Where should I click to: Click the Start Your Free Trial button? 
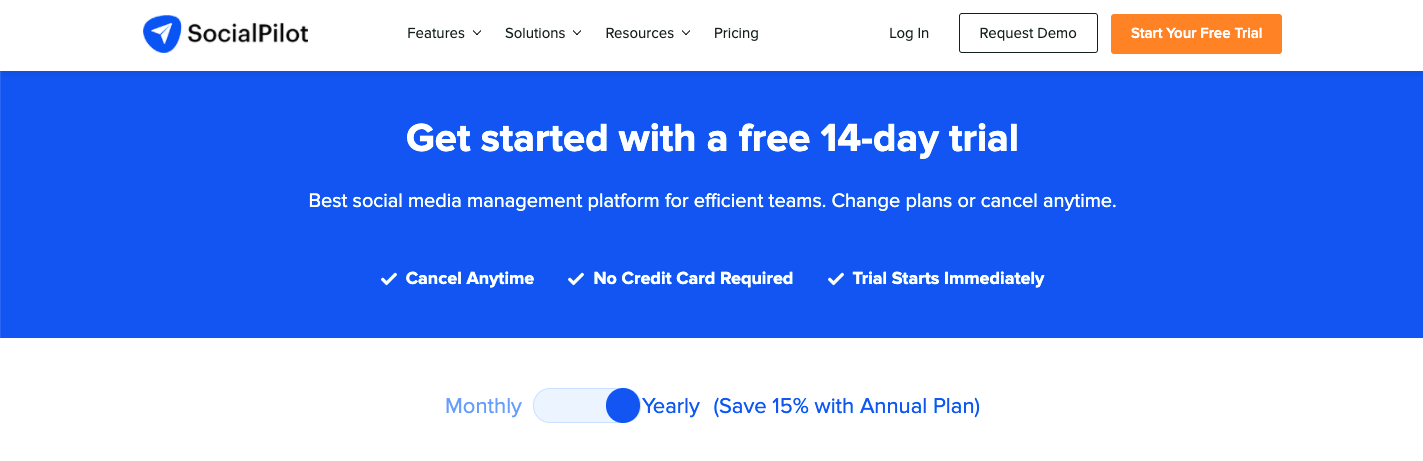pyautogui.click(x=1196, y=33)
